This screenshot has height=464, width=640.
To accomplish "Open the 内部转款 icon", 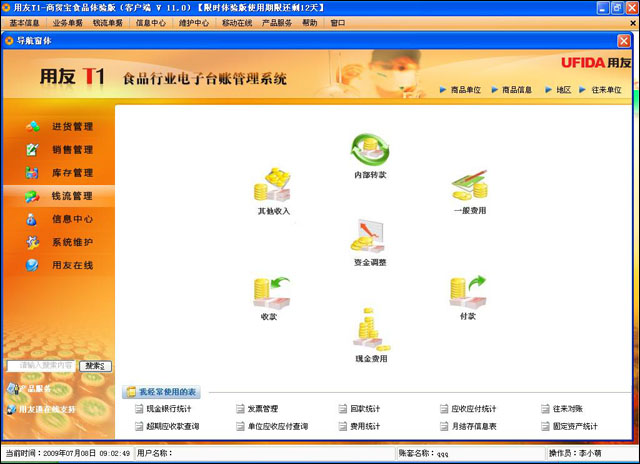I will pos(370,149).
